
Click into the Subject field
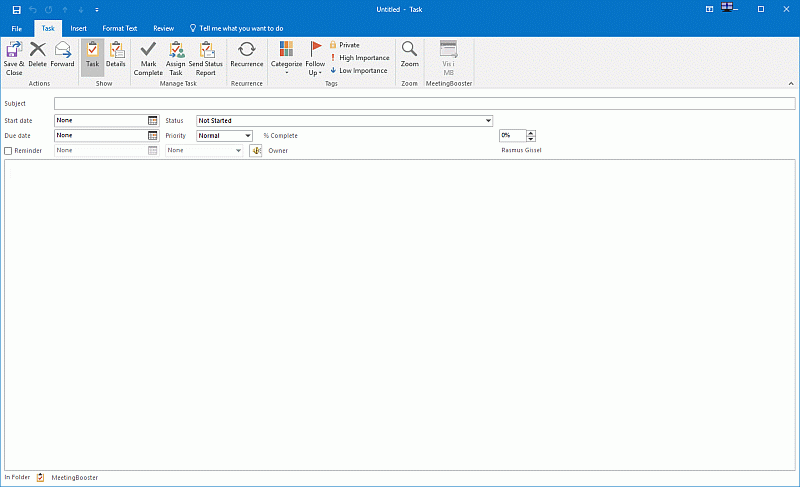pyautogui.click(x=424, y=104)
